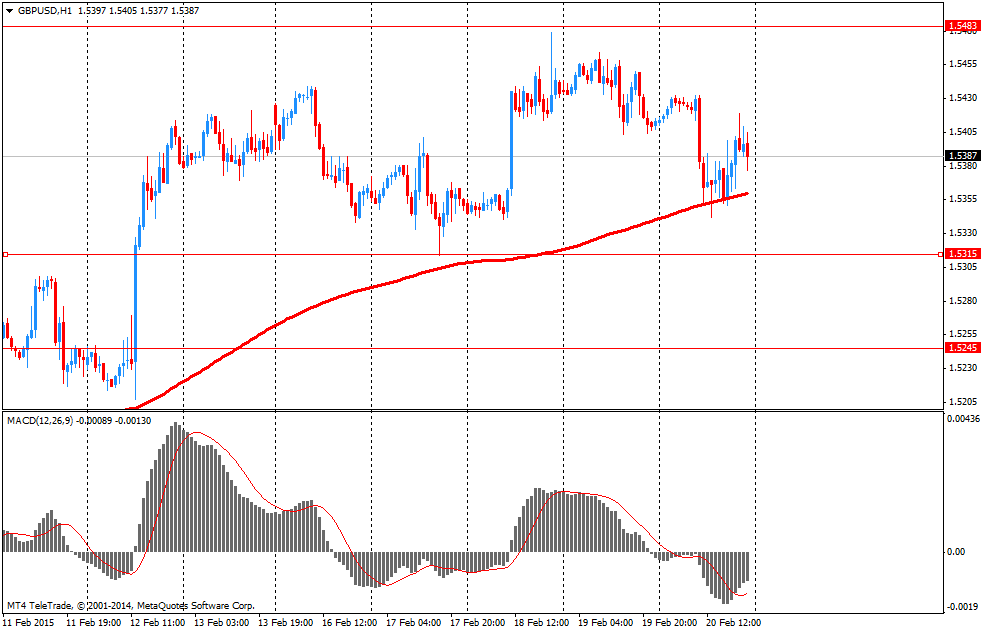Click the 1.5455 price scale value
983x631 pixels.
pos(963,64)
